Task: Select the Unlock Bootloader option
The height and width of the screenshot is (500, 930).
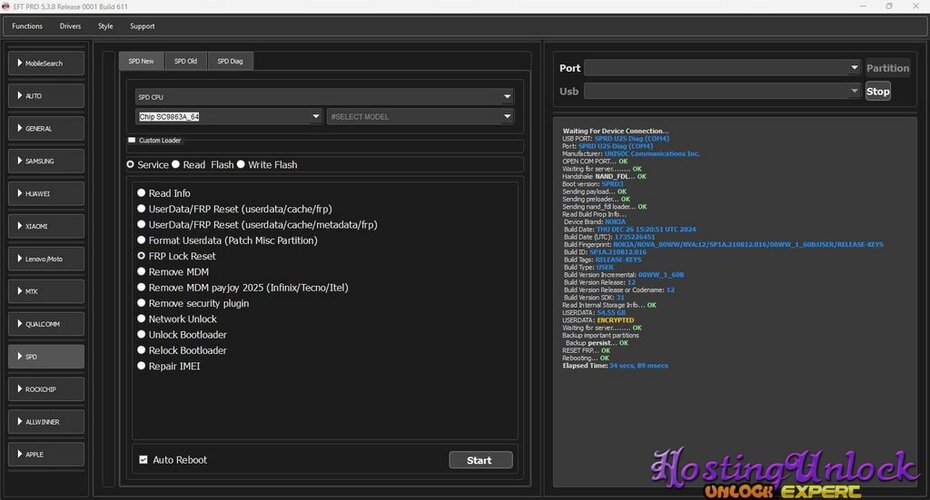Action: click(x=141, y=335)
